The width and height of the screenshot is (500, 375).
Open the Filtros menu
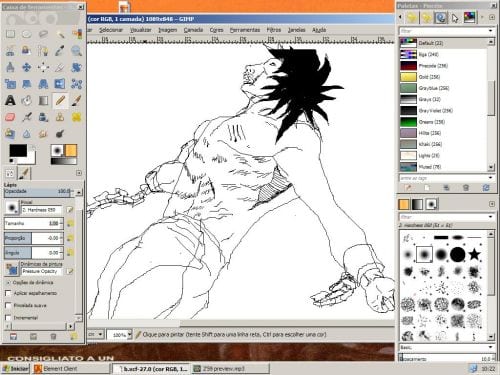274,30
